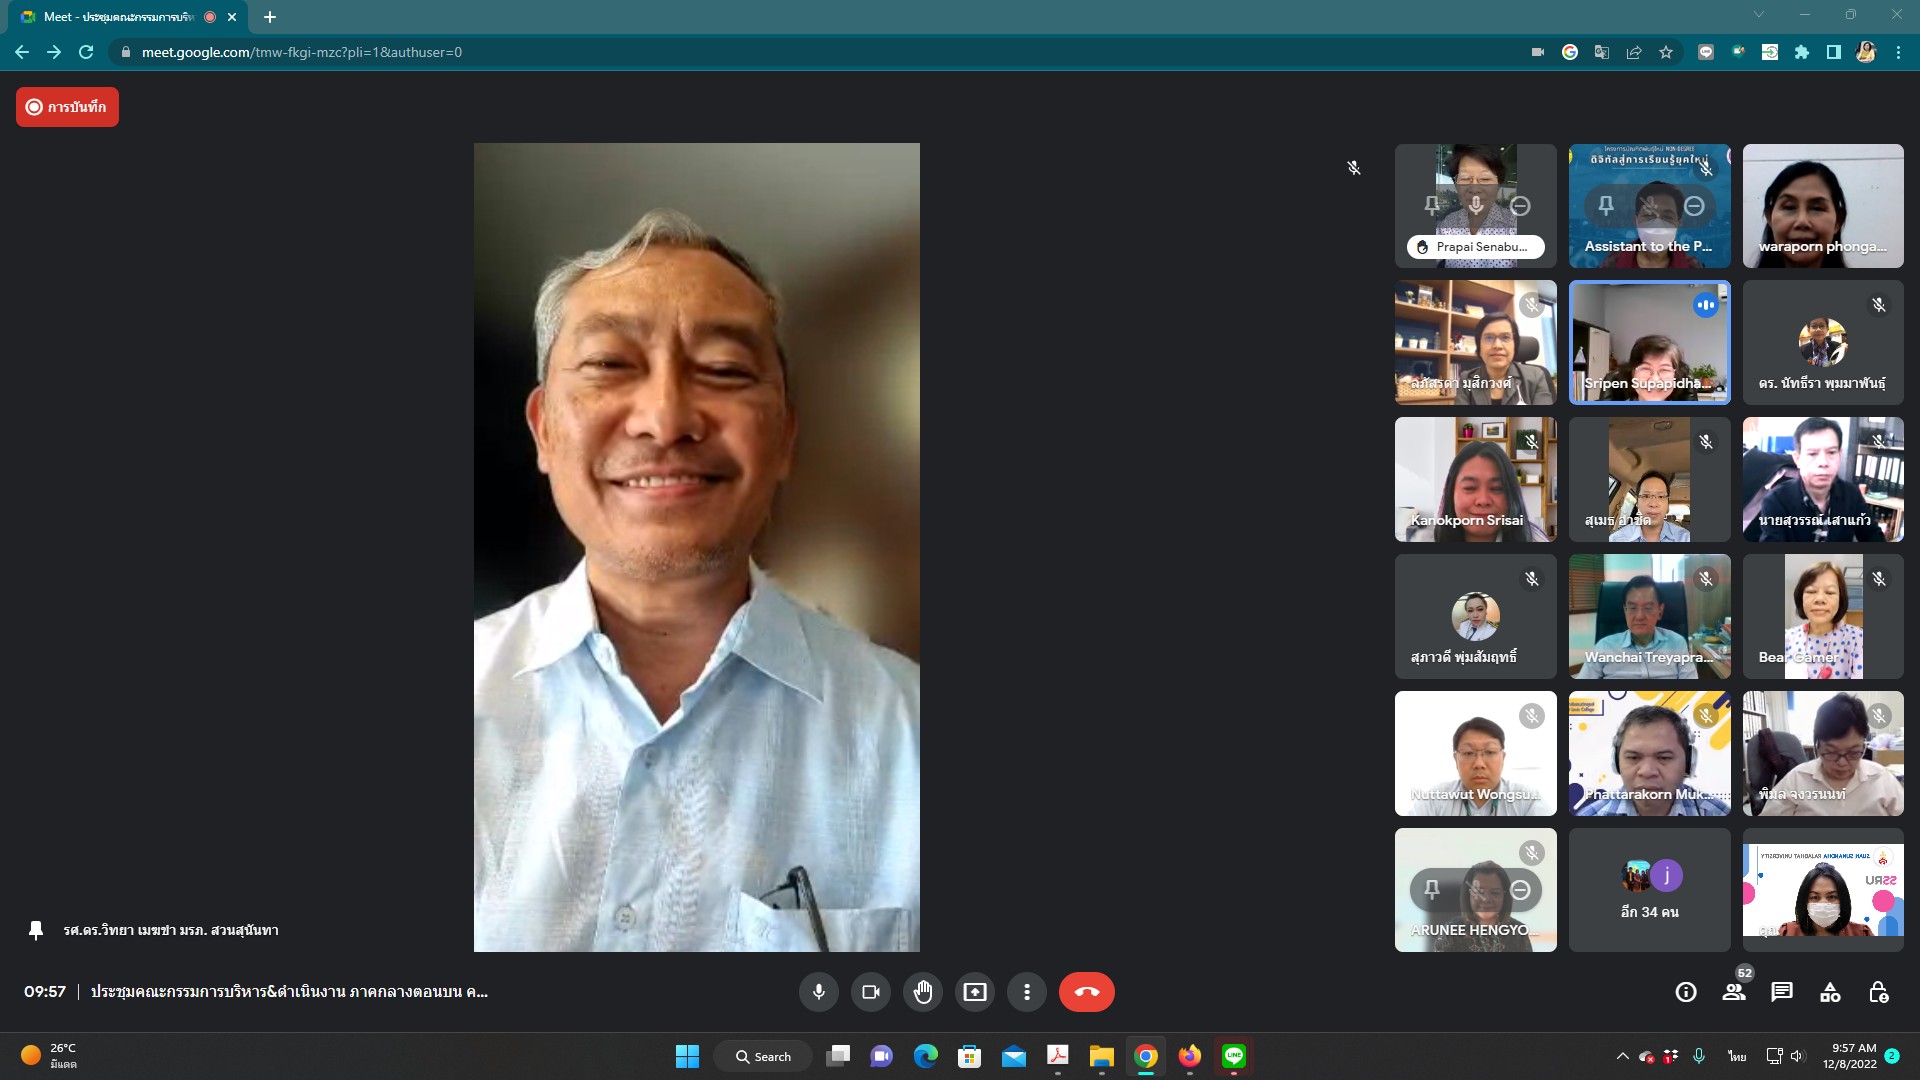Screen dimensions: 1920x1080
Task: Open a new browser tab
Action: 270,17
